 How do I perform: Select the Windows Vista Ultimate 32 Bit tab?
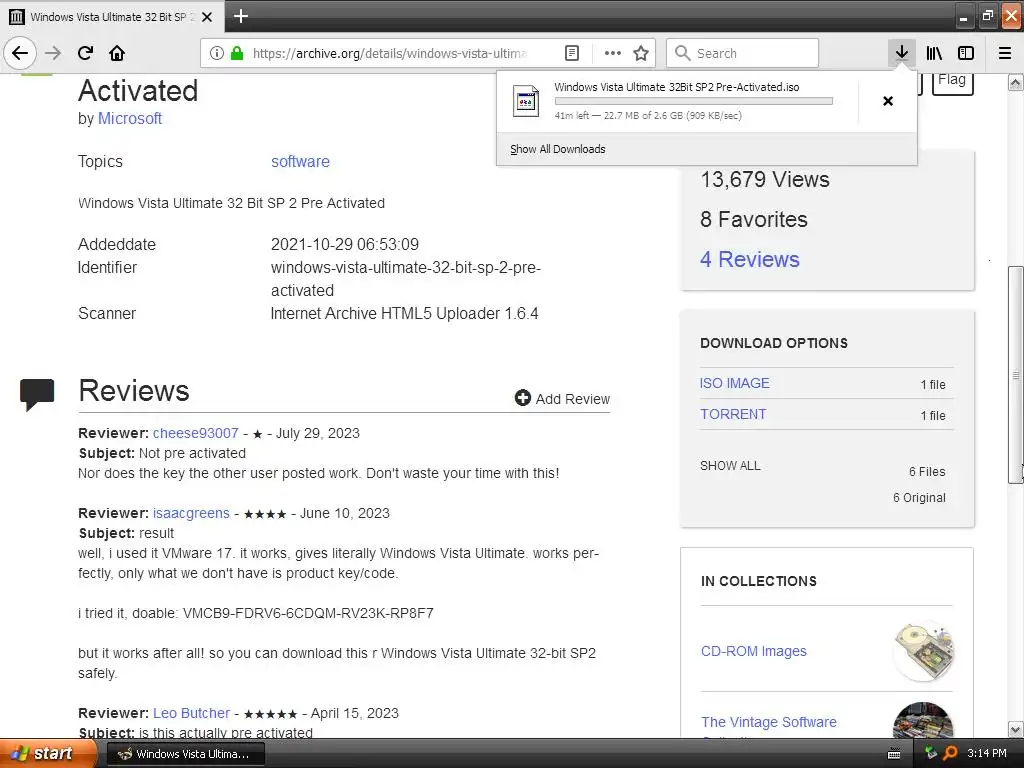(112, 17)
